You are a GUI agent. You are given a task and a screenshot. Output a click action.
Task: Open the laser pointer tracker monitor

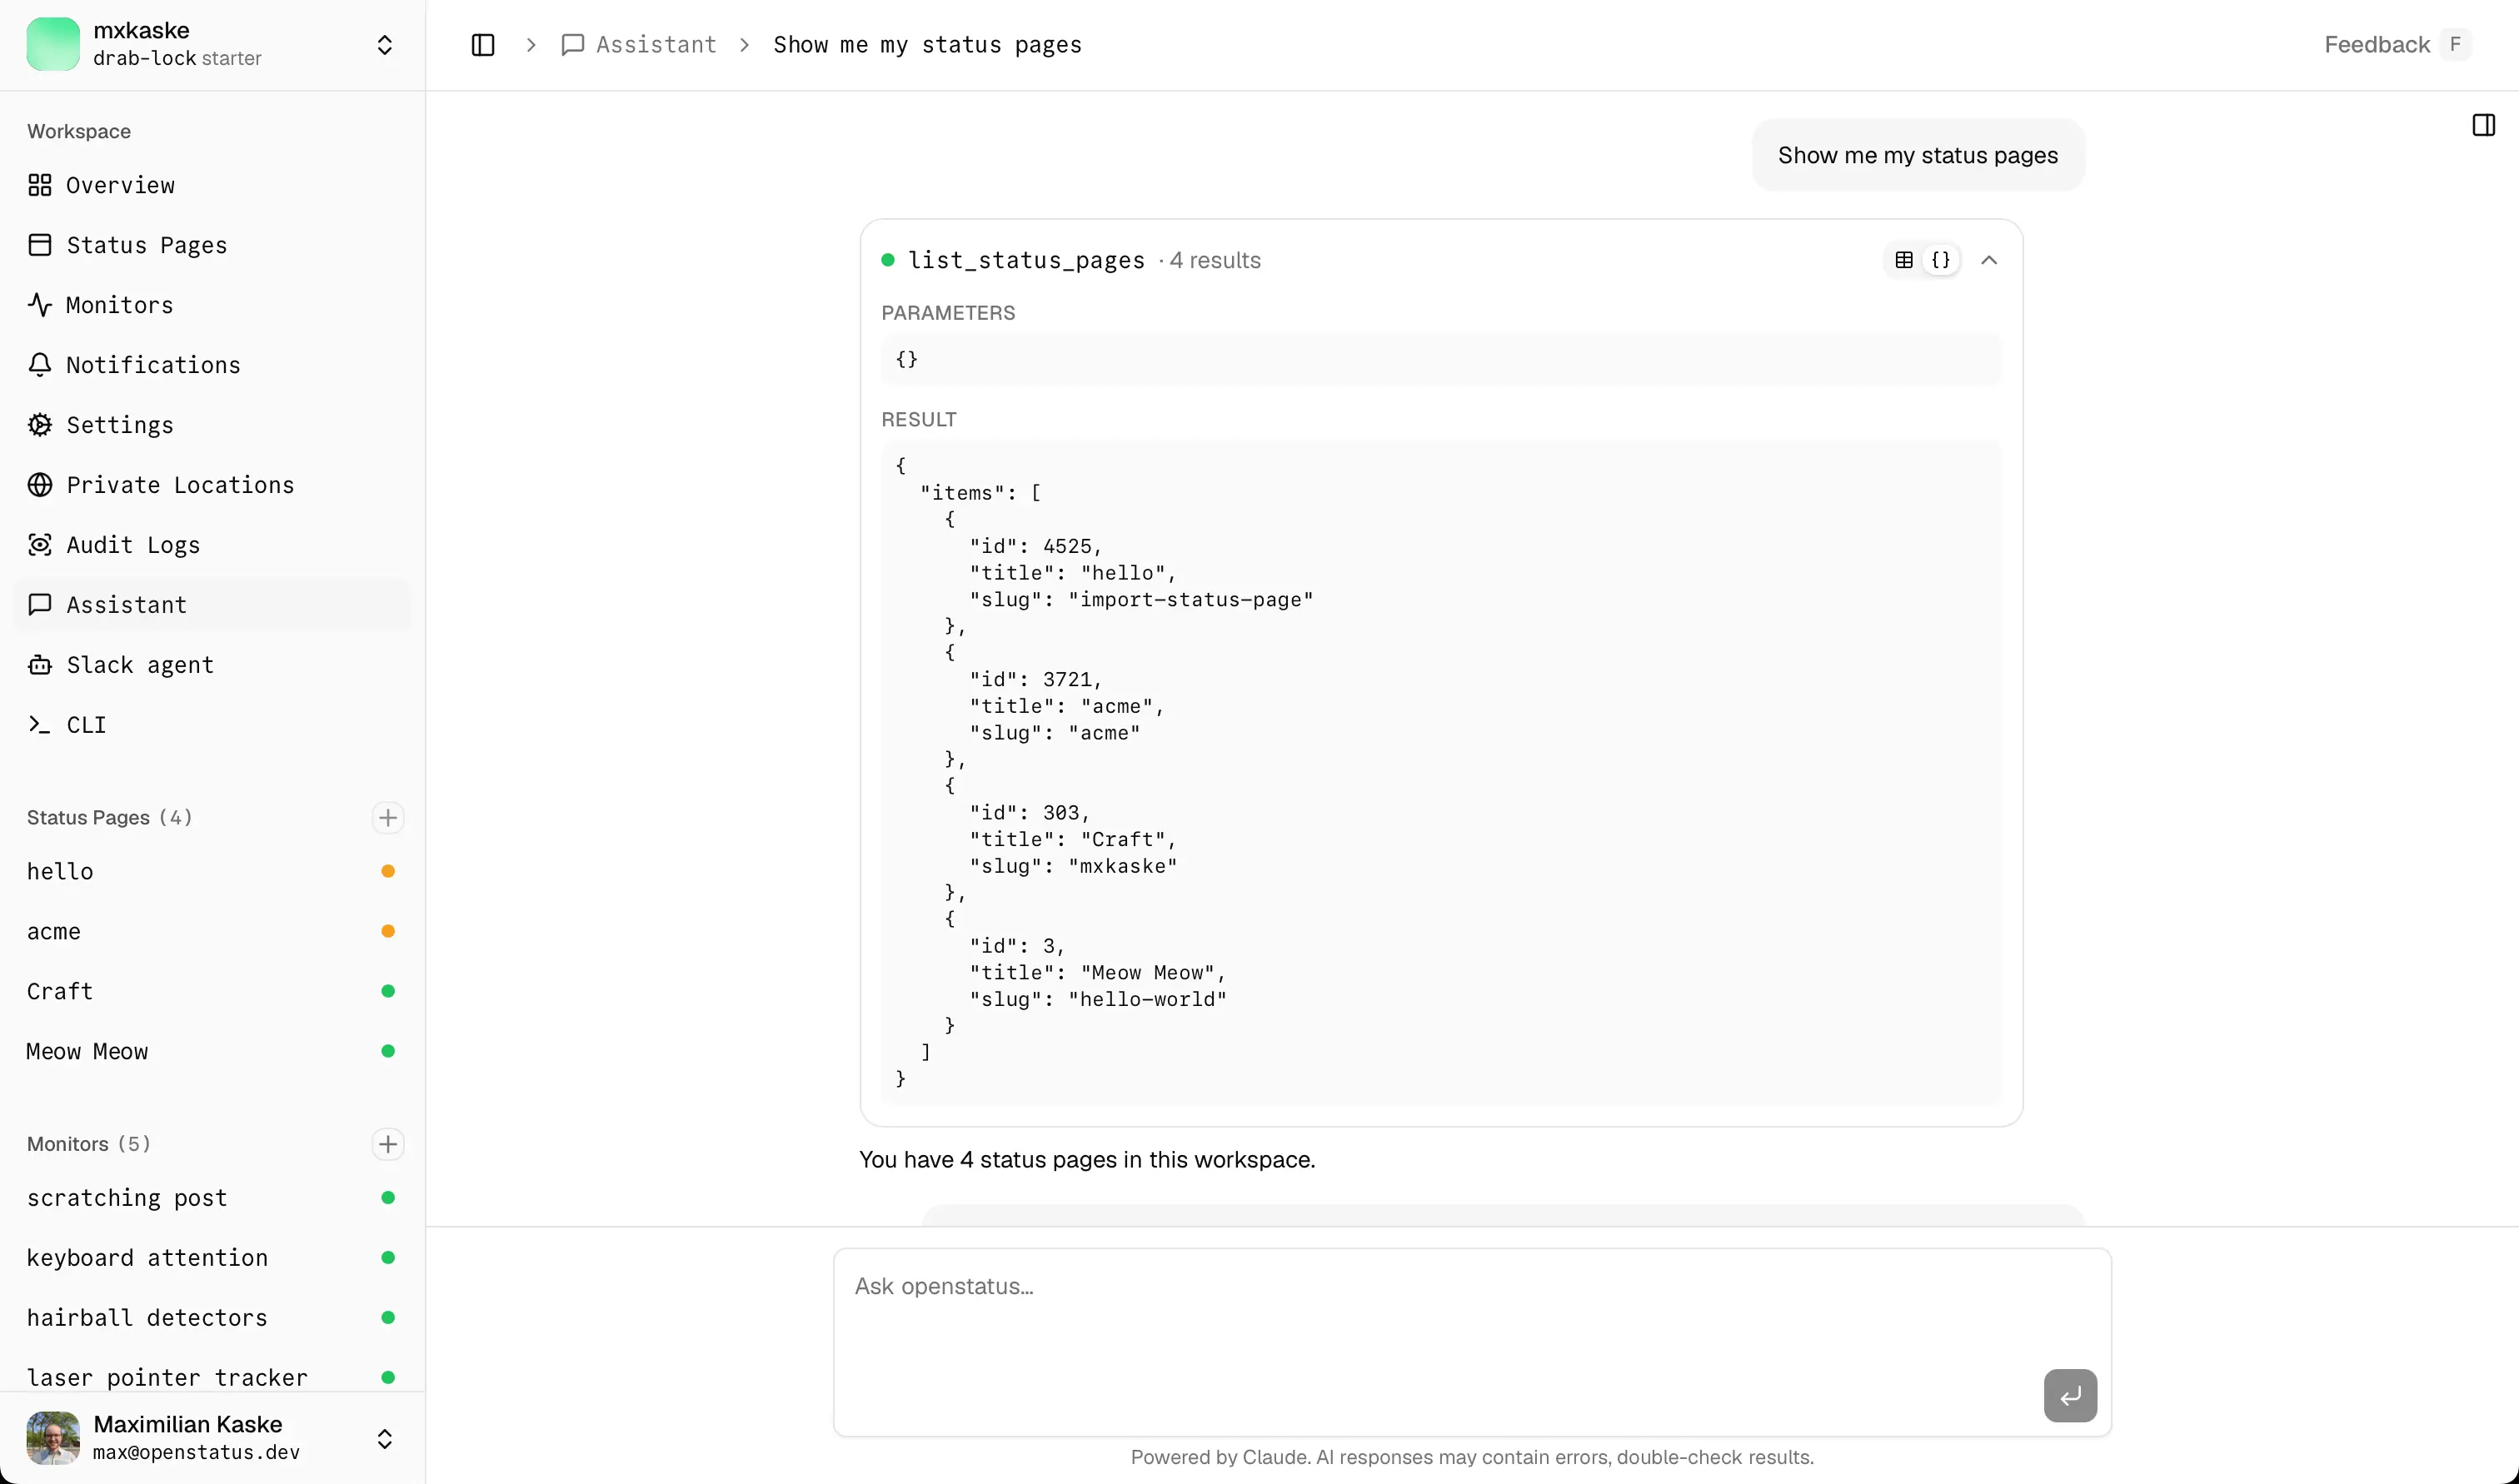coord(212,1378)
